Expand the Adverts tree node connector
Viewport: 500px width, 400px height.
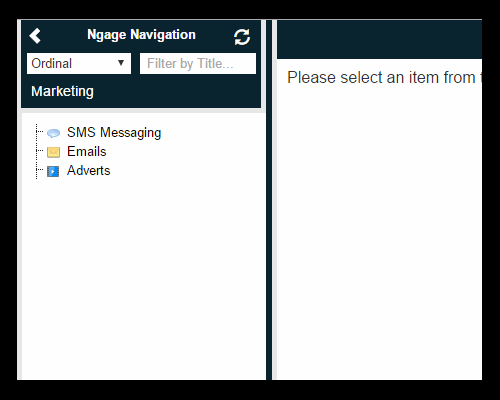40,170
